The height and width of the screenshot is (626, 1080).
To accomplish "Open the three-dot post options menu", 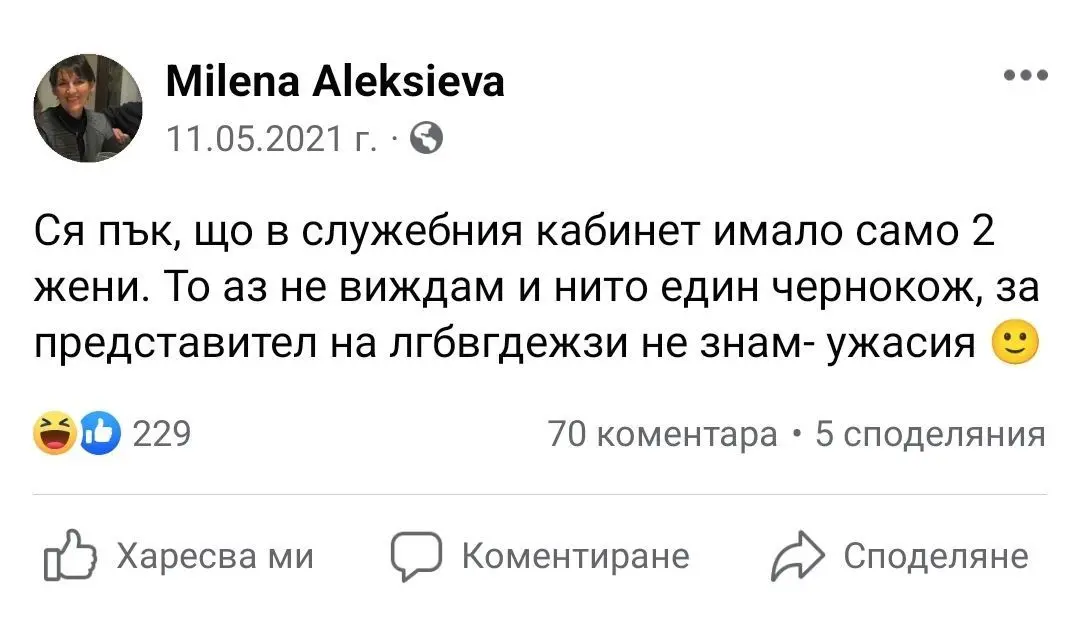I will 1027,76.
